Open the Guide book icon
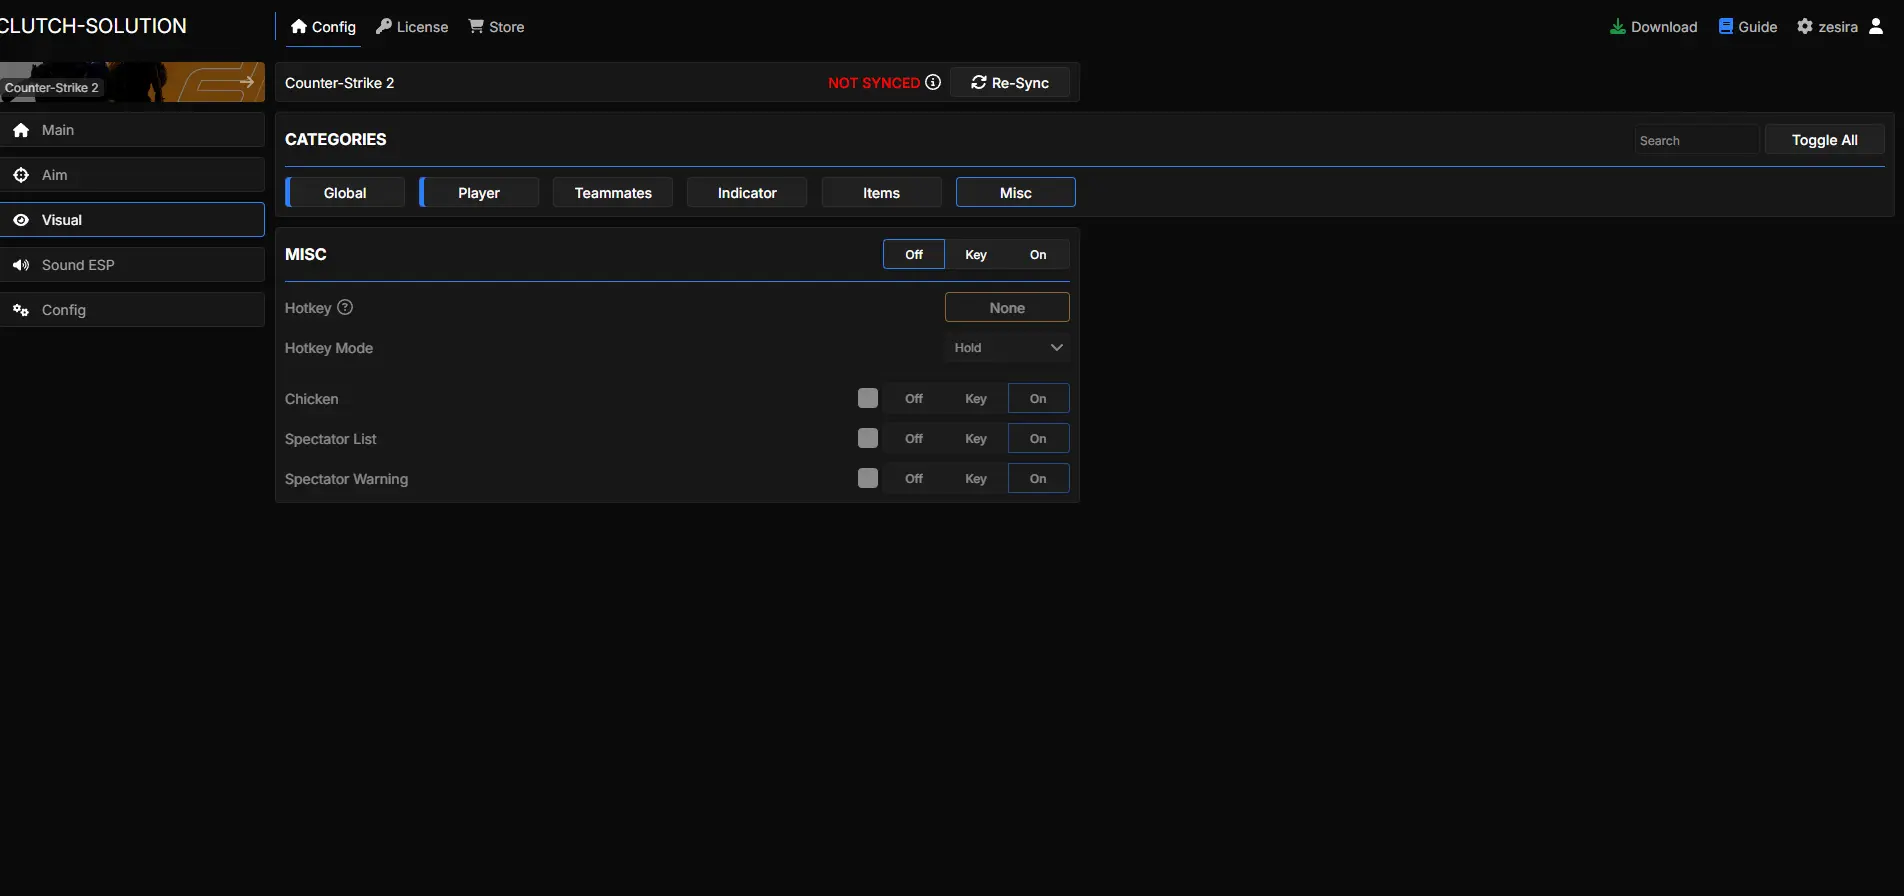This screenshot has height=896, width=1904. [1726, 27]
